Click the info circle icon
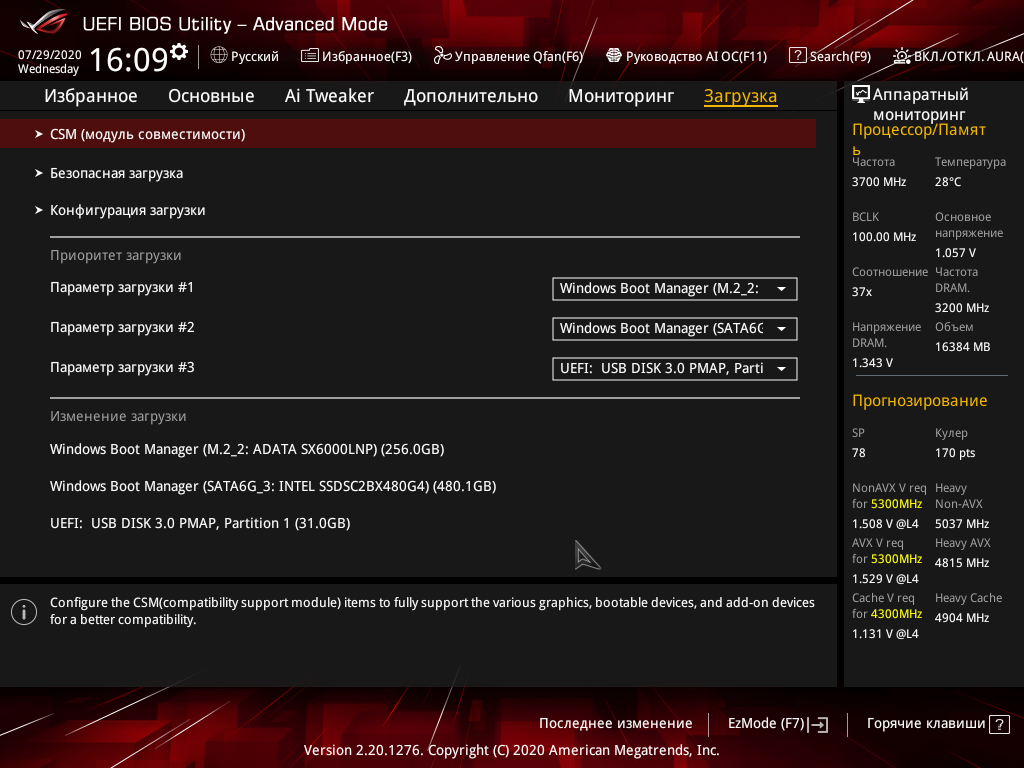Viewport: 1024px width, 768px height. 24,612
